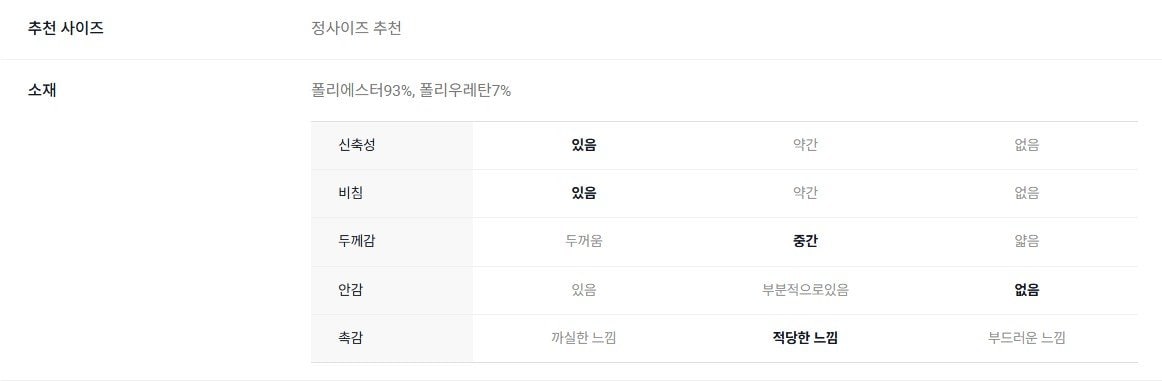
Task: Select 부분적으로있음 for 안감
Action: pyautogui.click(x=805, y=290)
